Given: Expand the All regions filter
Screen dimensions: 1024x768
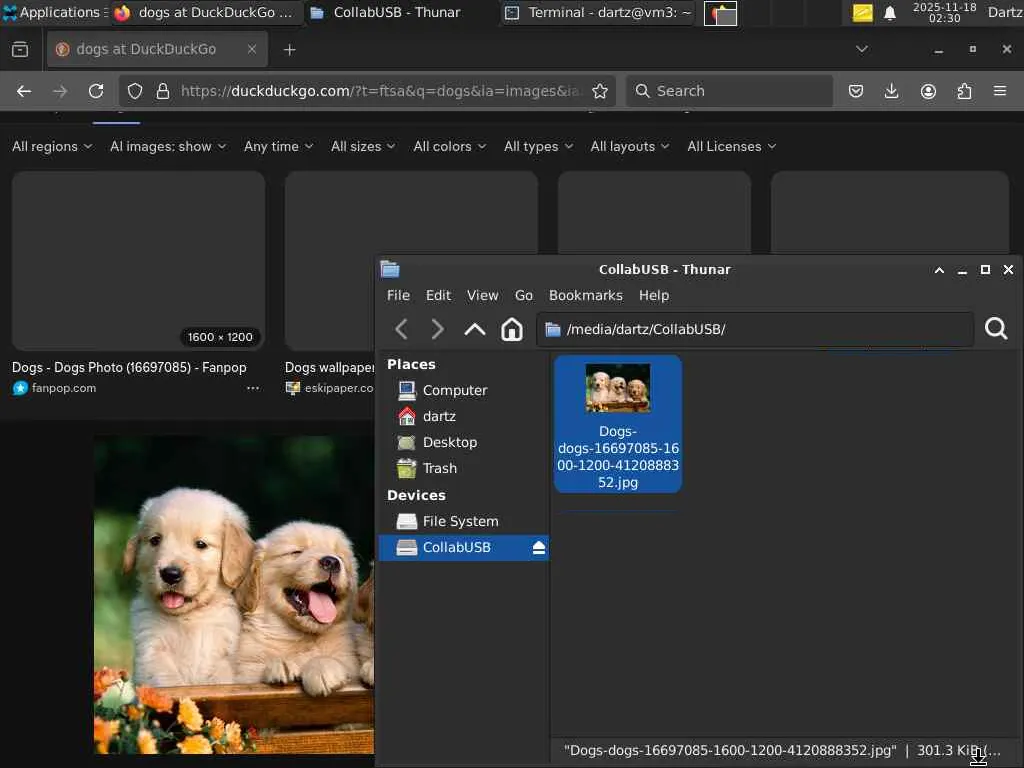Looking at the screenshot, I should tap(52, 146).
